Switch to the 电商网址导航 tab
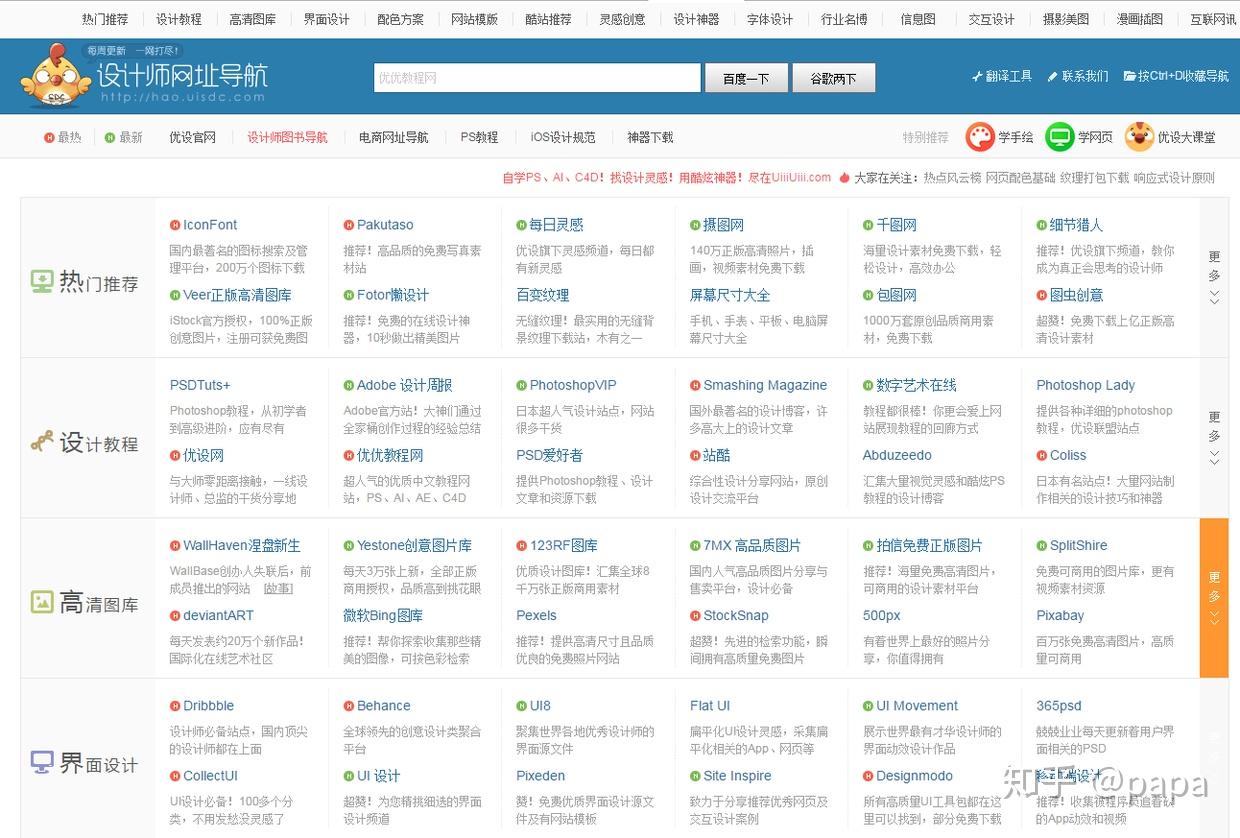 [394, 138]
